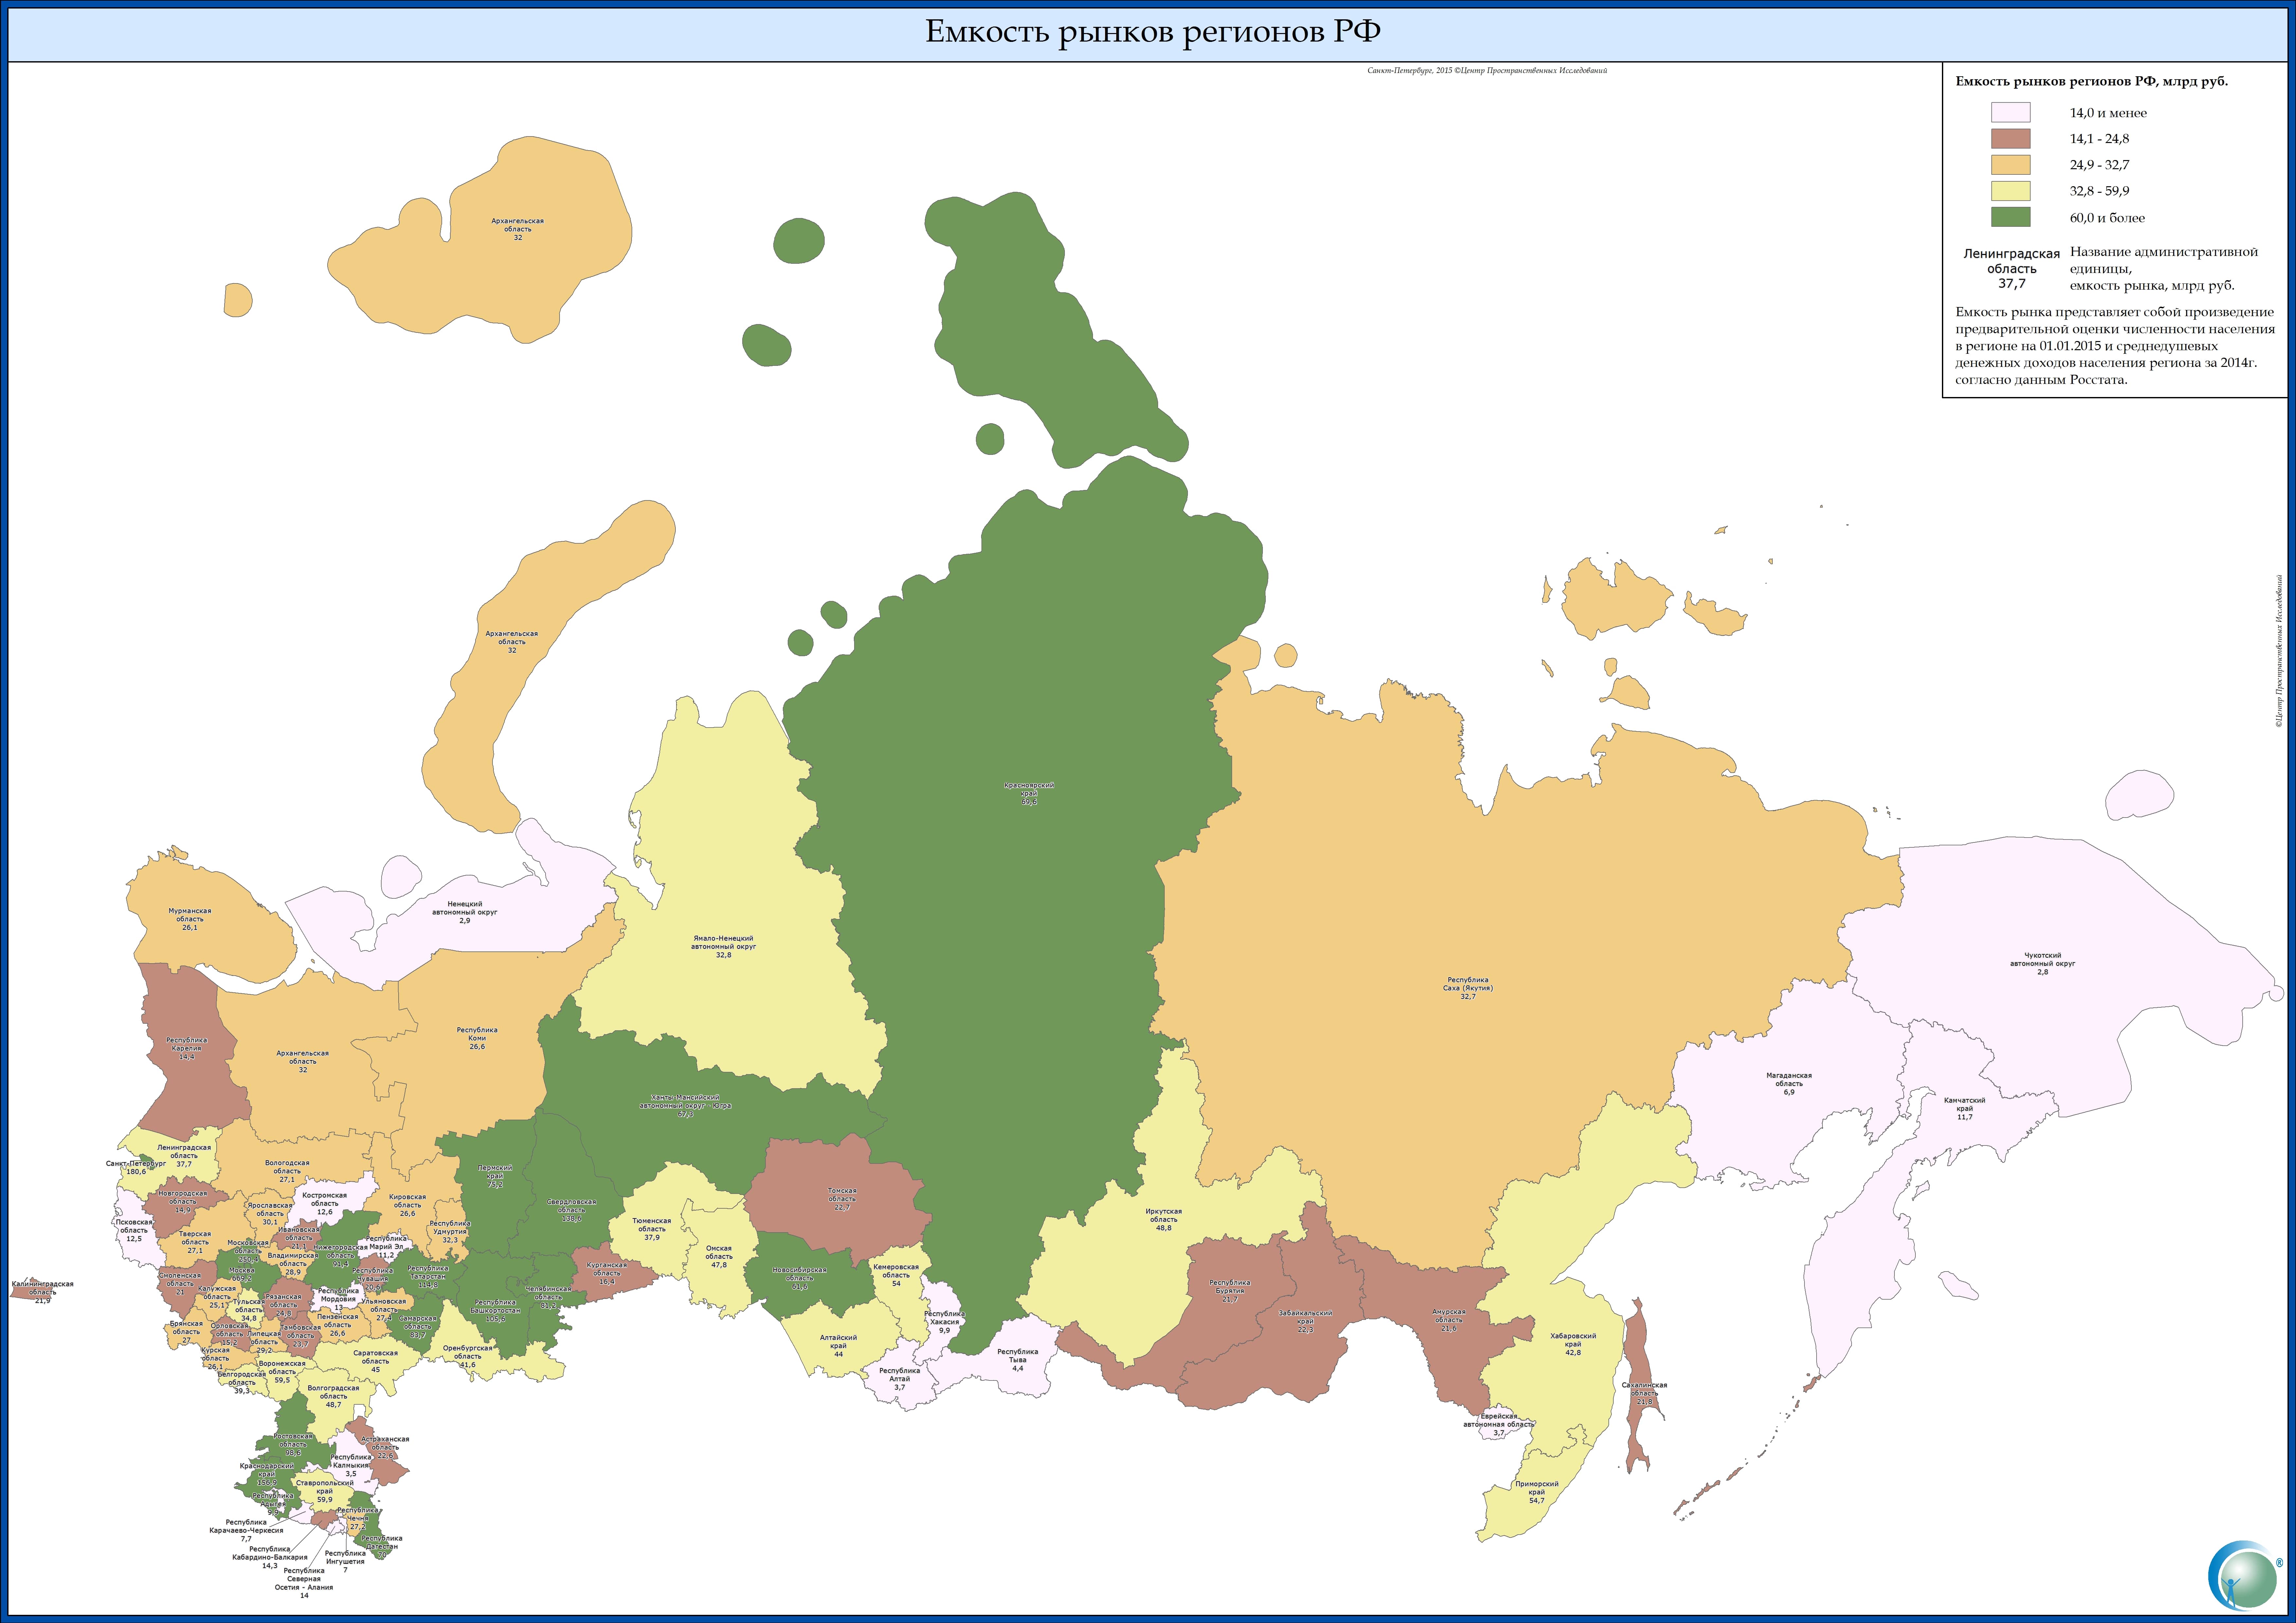This screenshot has height=1623, width=2296.
Task: Click the 'Томская область 22,7' label
Action: [842, 1199]
